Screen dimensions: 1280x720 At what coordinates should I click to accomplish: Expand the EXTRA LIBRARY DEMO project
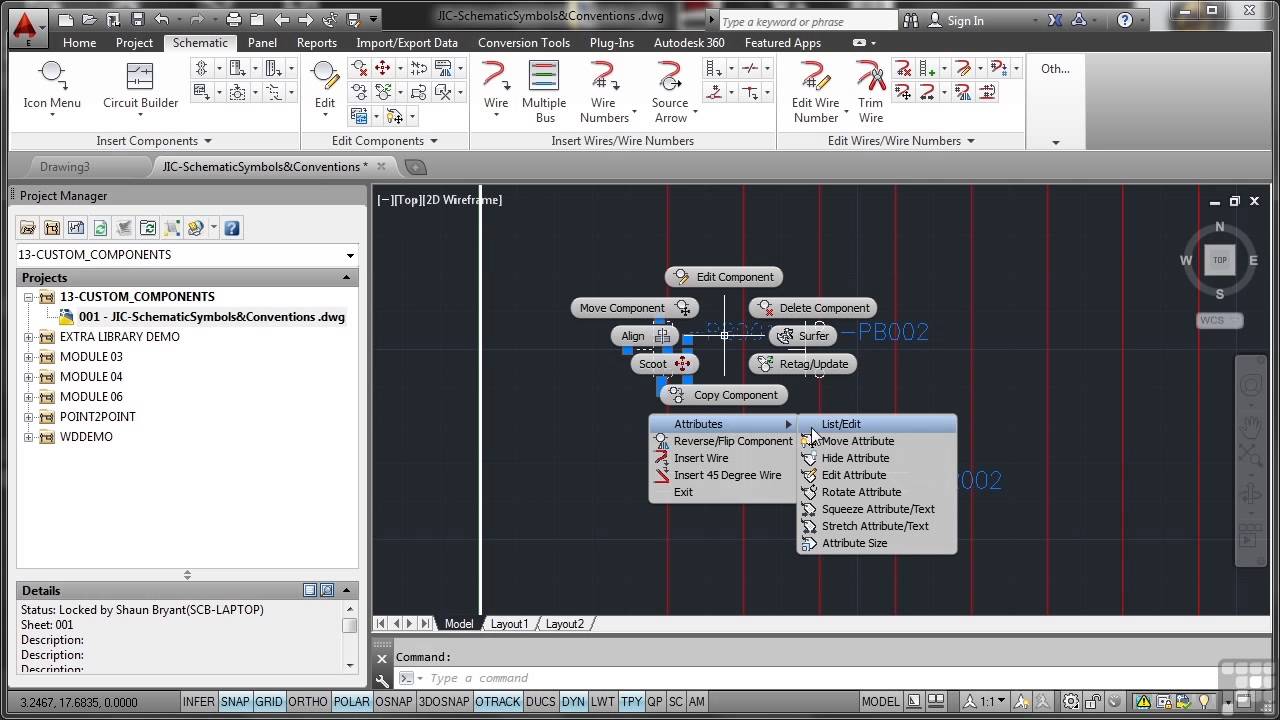pos(29,337)
